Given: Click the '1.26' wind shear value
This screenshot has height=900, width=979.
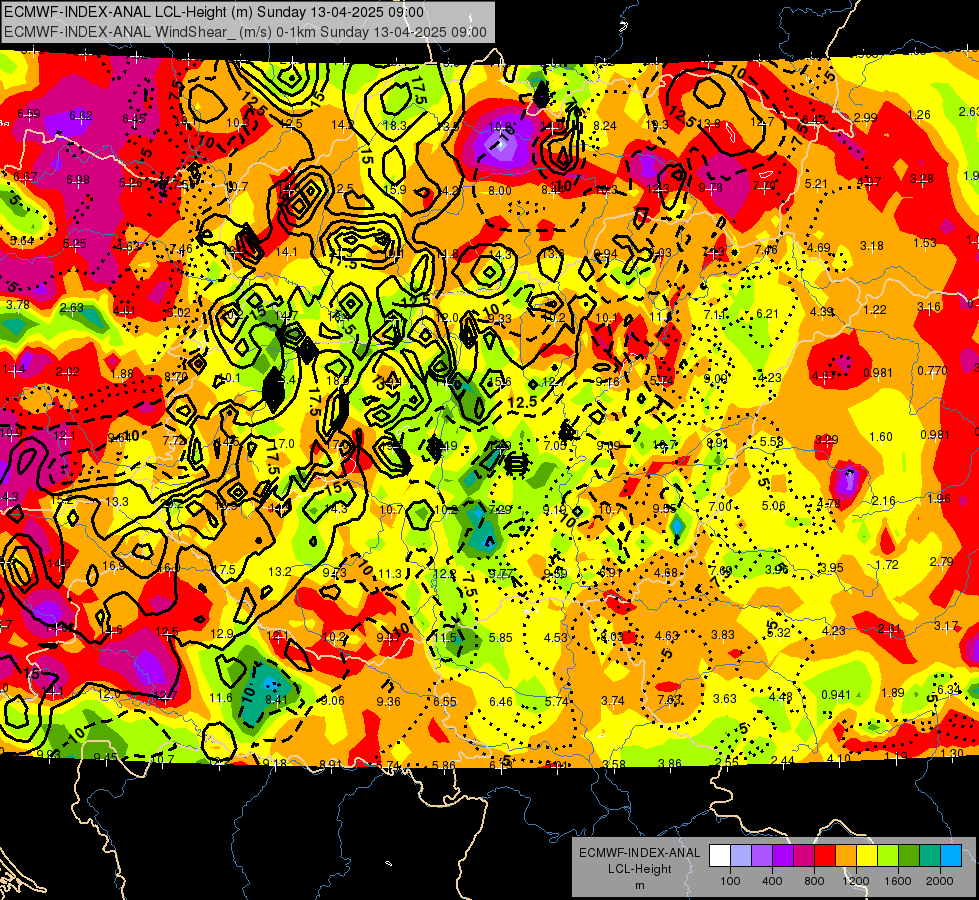Looking at the screenshot, I should pyautogui.click(x=919, y=114).
